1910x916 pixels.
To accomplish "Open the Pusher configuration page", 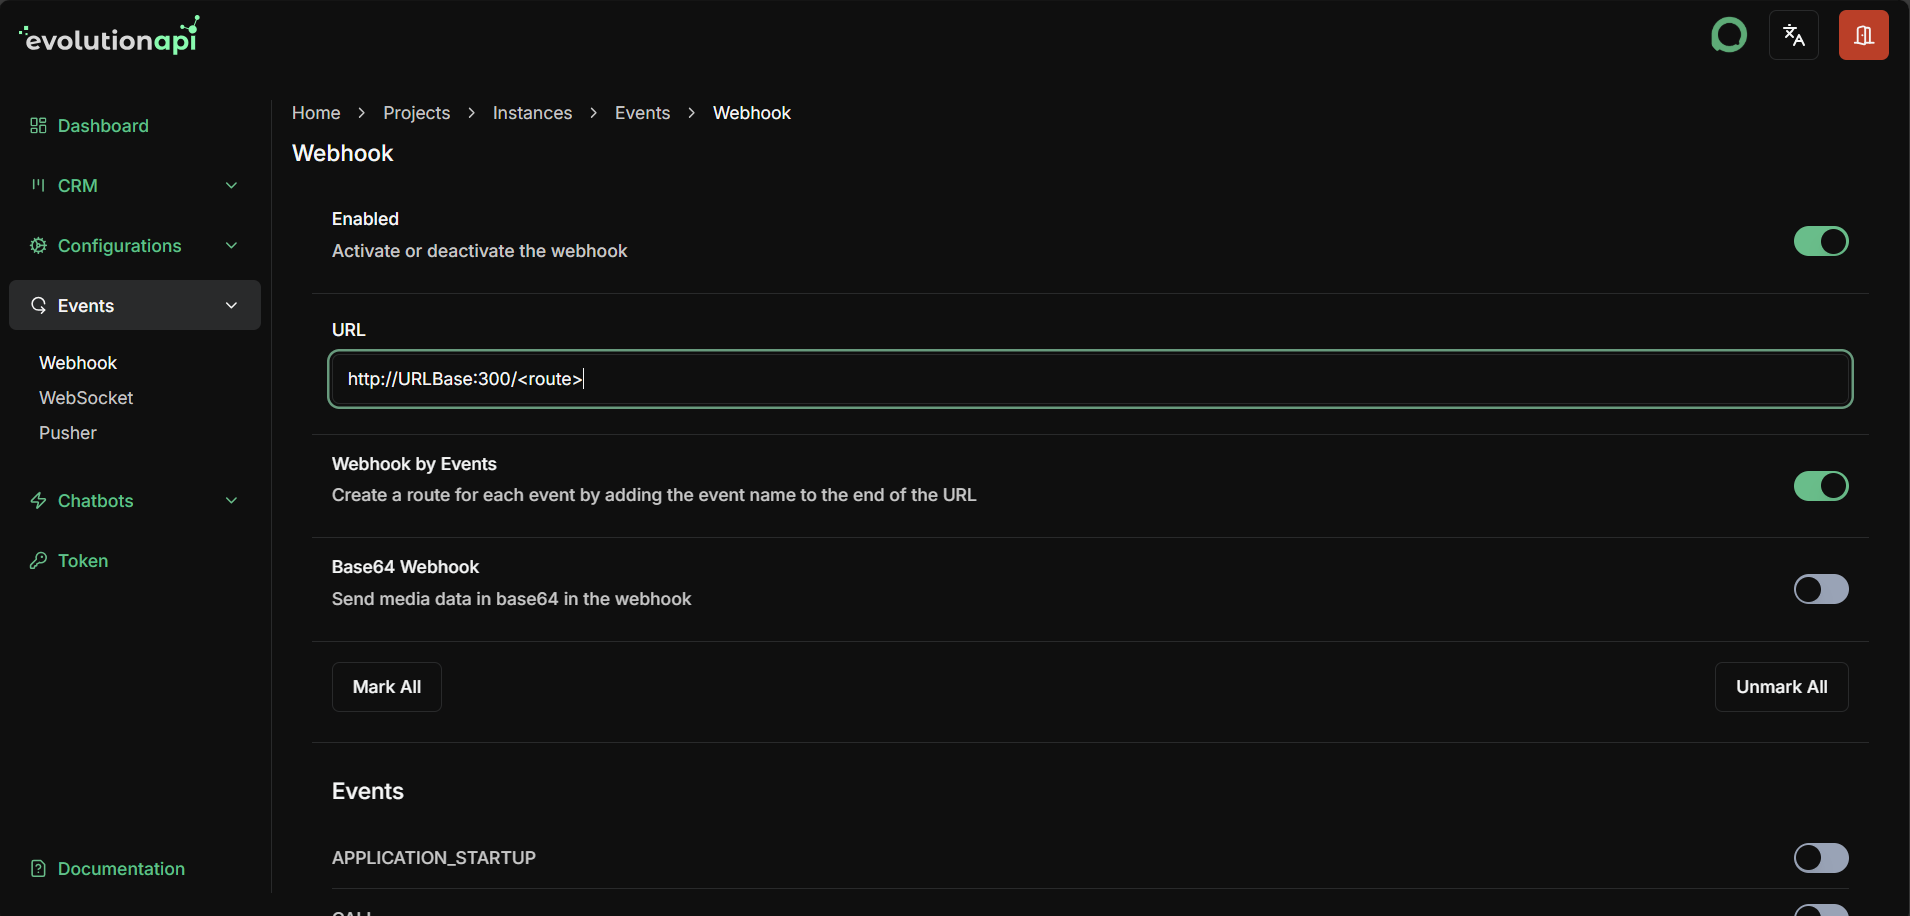I will [x=67, y=432].
